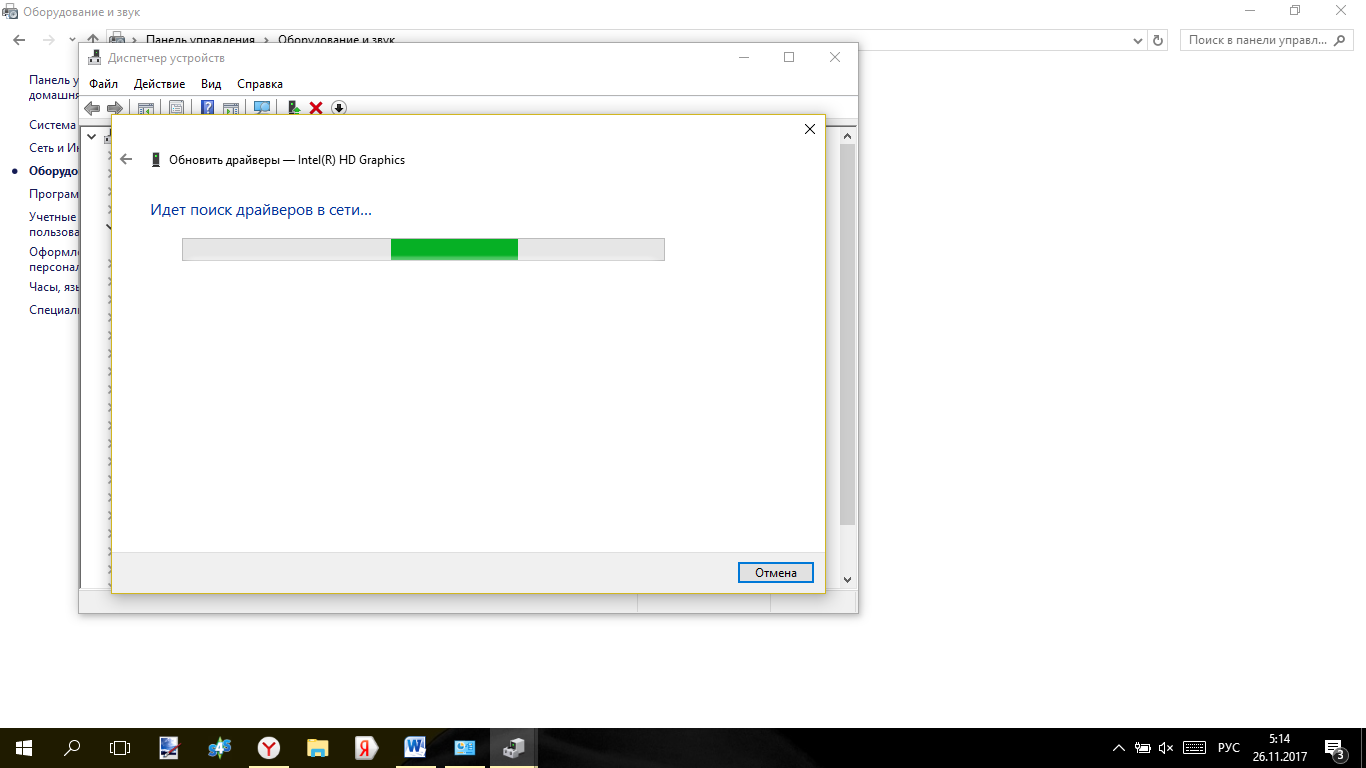Image resolution: width=1366 pixels, height=768 pixels.
Task: Open File Explorer from taskbar
Action: (x=318, y=747)
